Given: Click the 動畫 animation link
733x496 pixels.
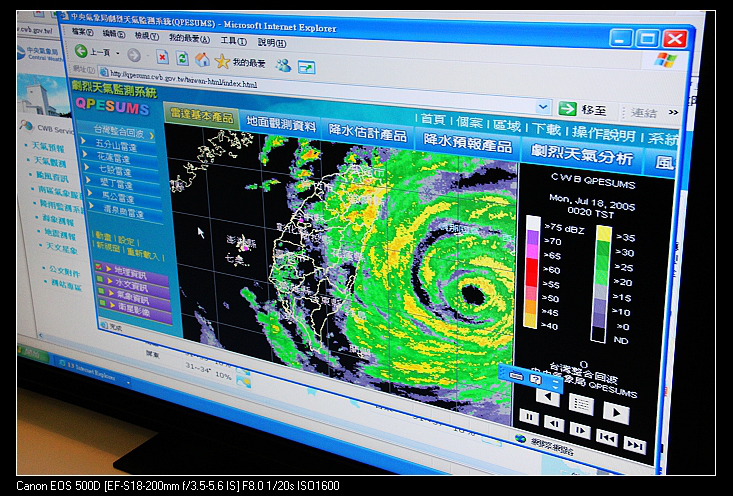Looking at the screenshot, I should (x=103, y=236).
